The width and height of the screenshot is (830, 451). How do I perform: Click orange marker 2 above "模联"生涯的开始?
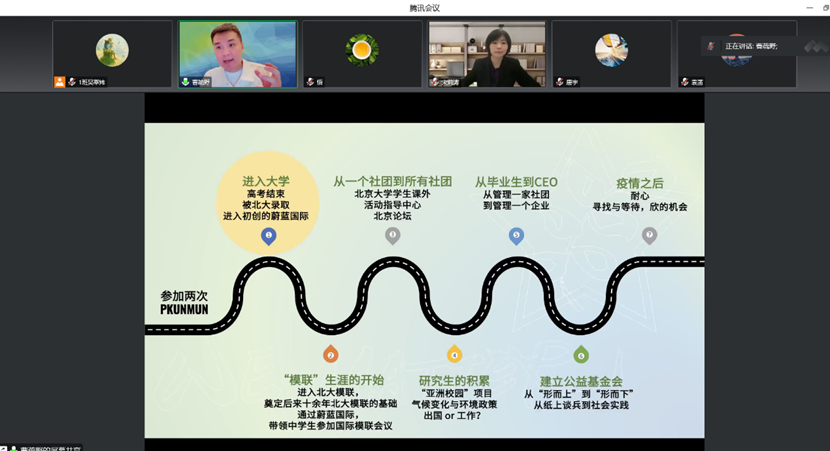click(x=330, y=354)
